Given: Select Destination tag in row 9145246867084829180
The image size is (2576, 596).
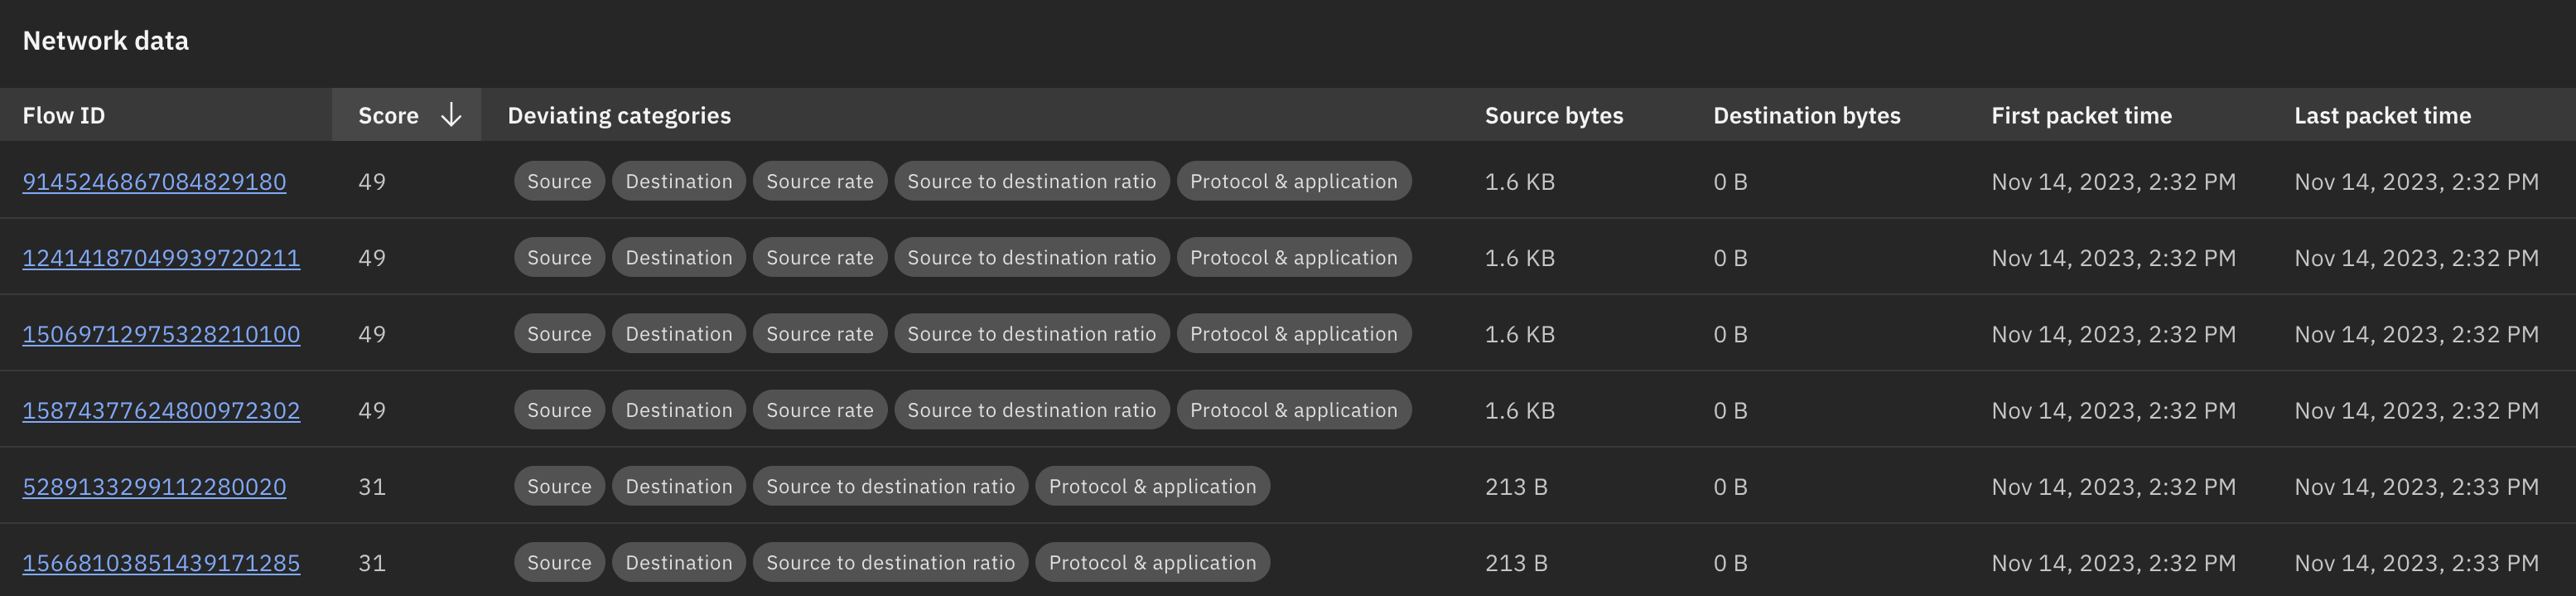Looking at the screenshot, I should (679, 181).
